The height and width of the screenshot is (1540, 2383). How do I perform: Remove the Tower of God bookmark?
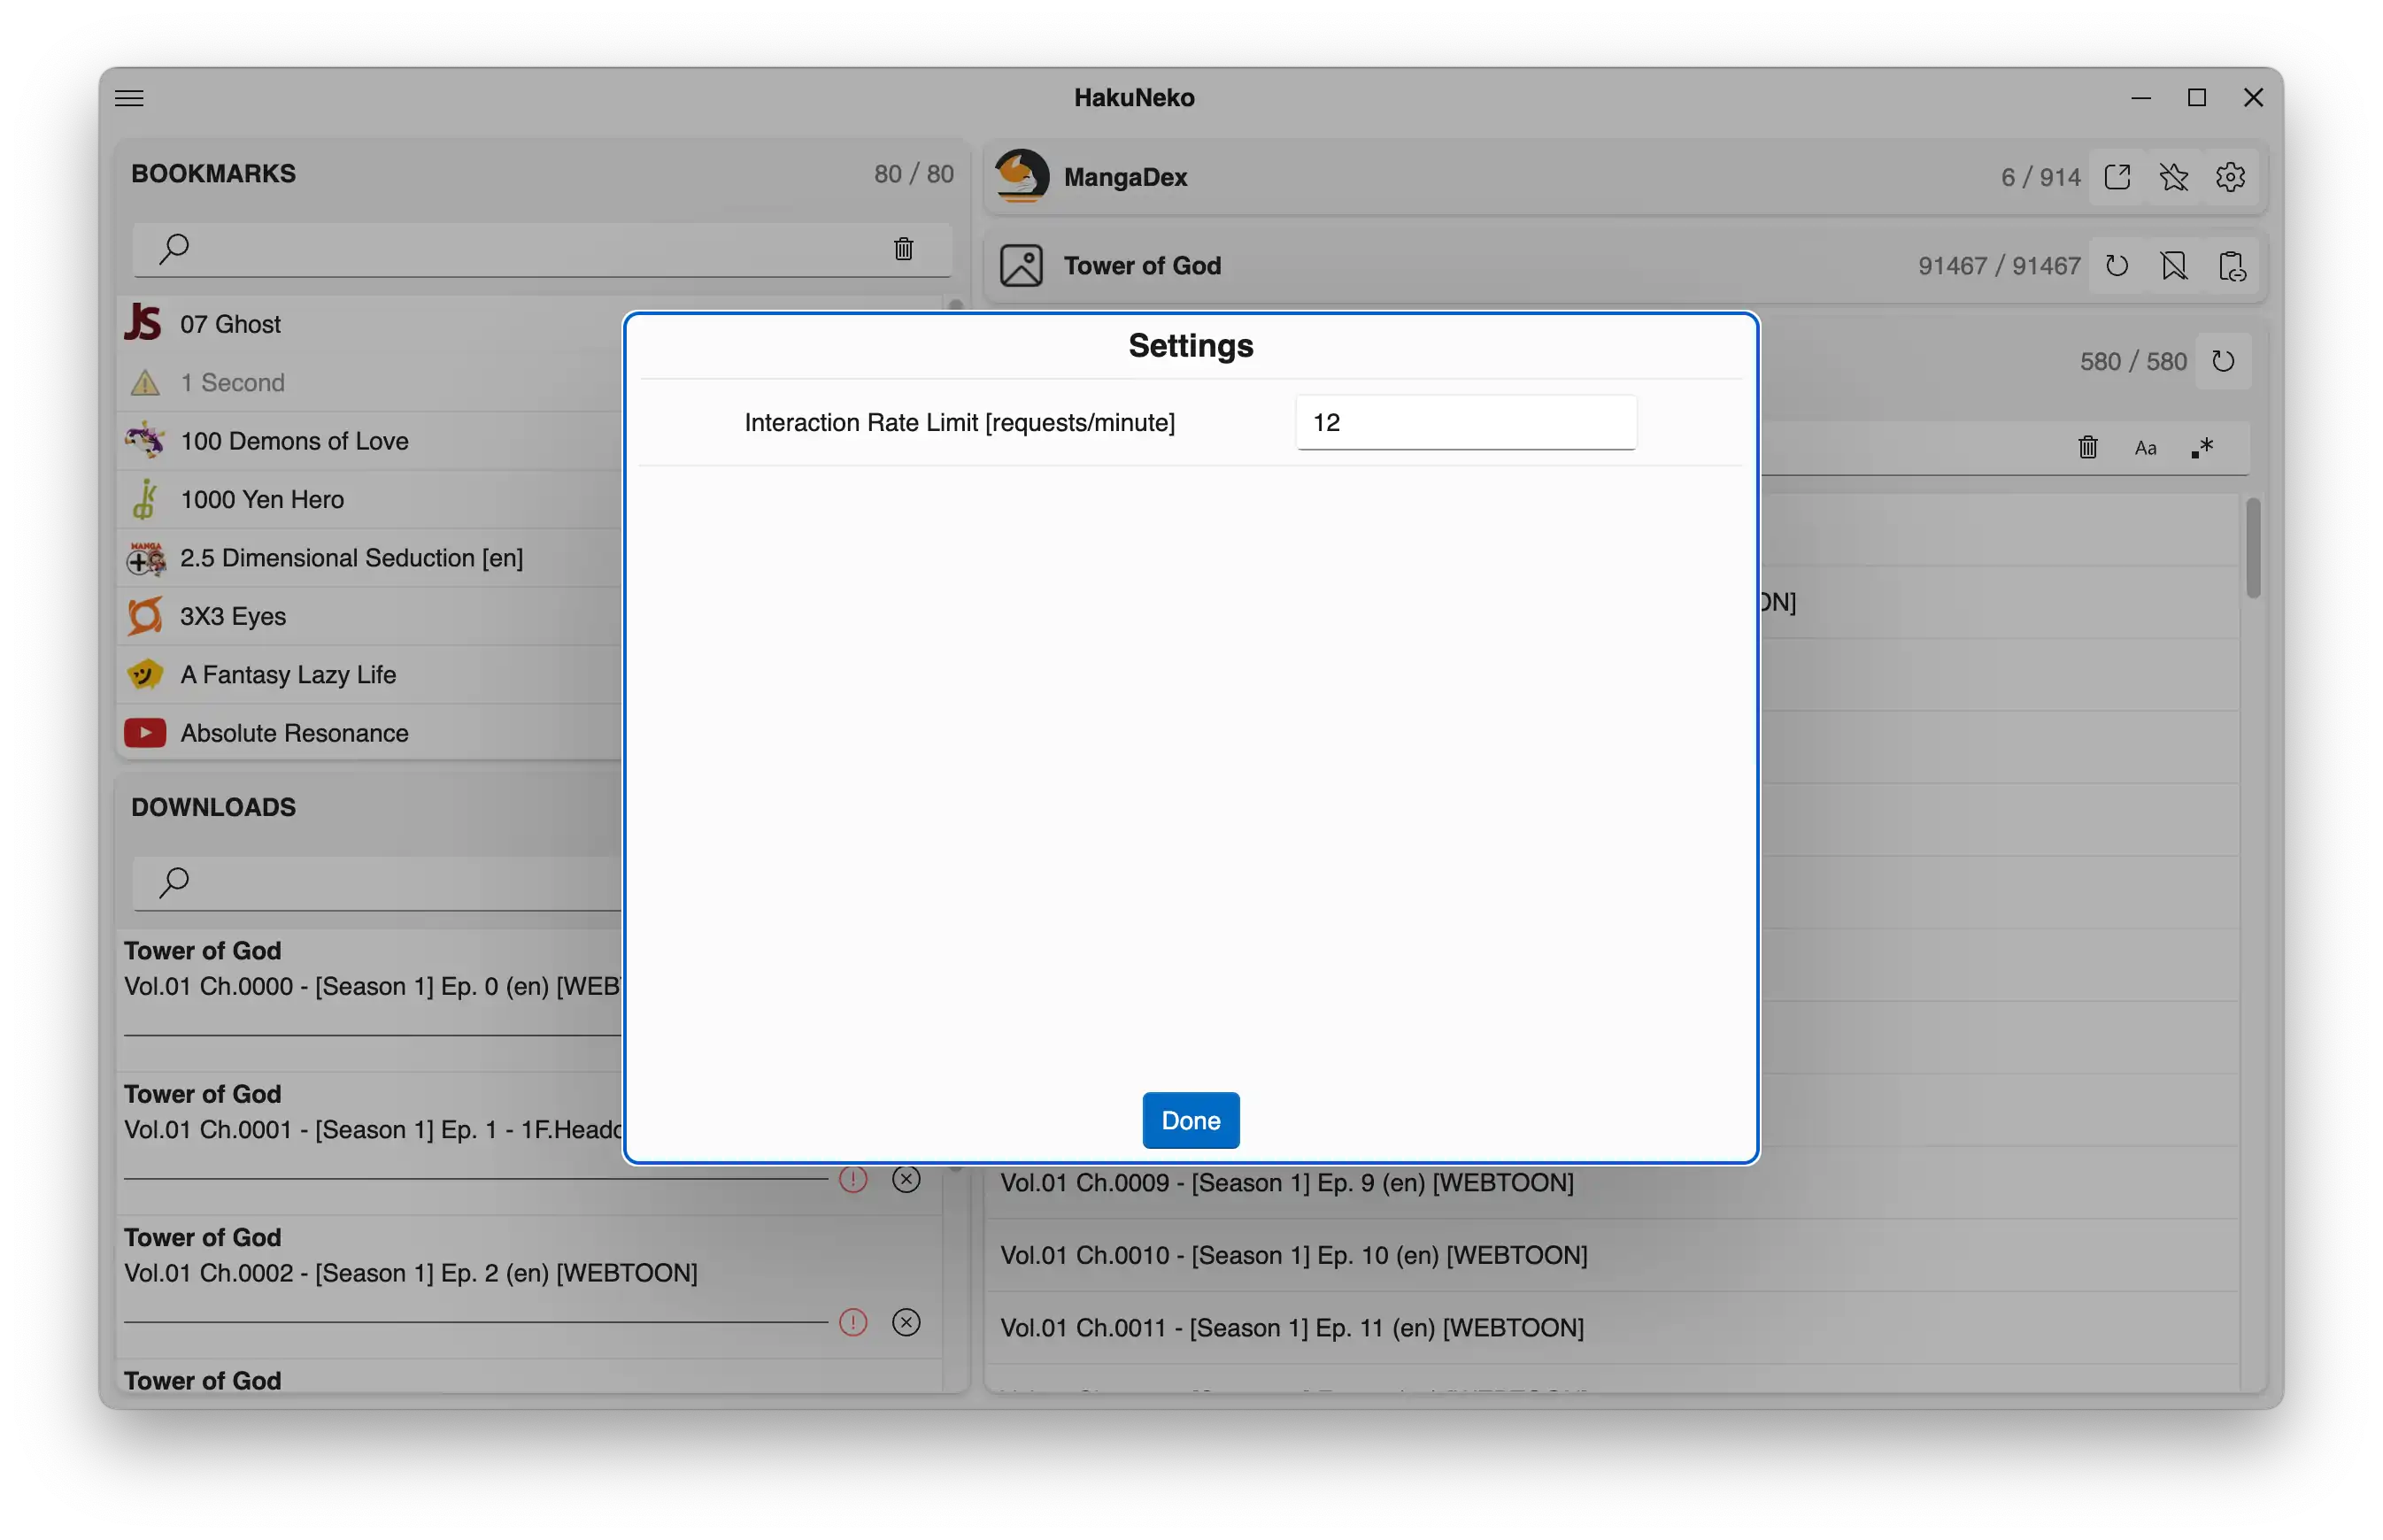[x=2173, y=266]
